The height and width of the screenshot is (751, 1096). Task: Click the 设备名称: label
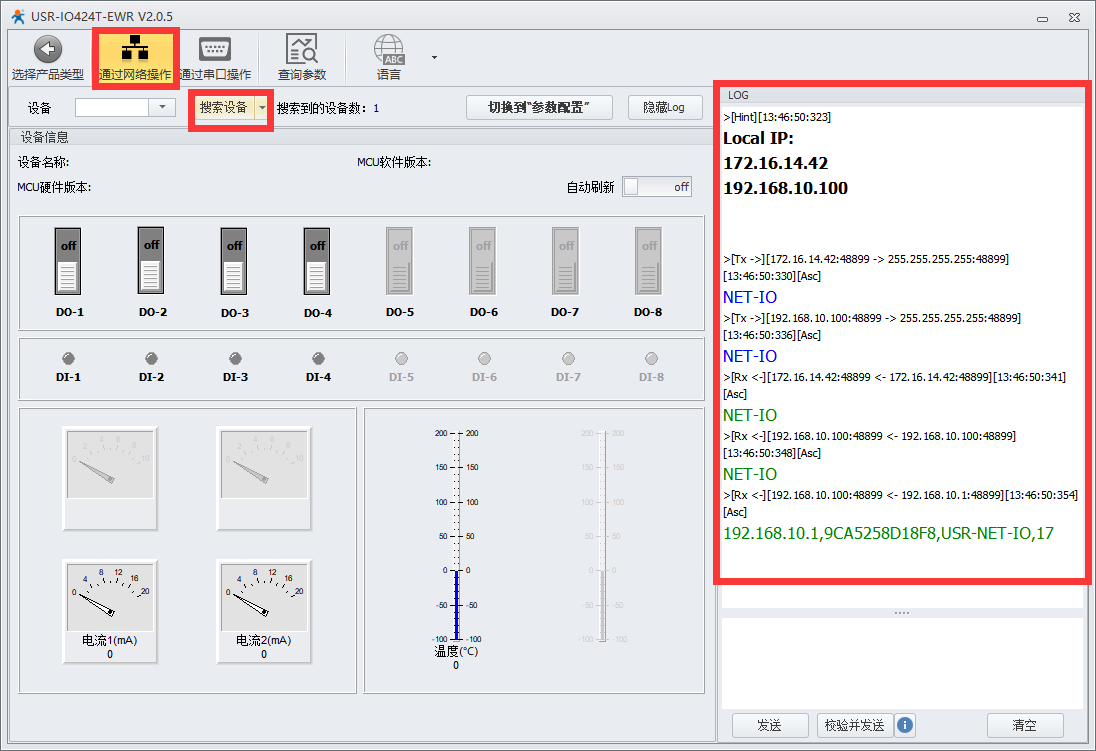(43, 162)
